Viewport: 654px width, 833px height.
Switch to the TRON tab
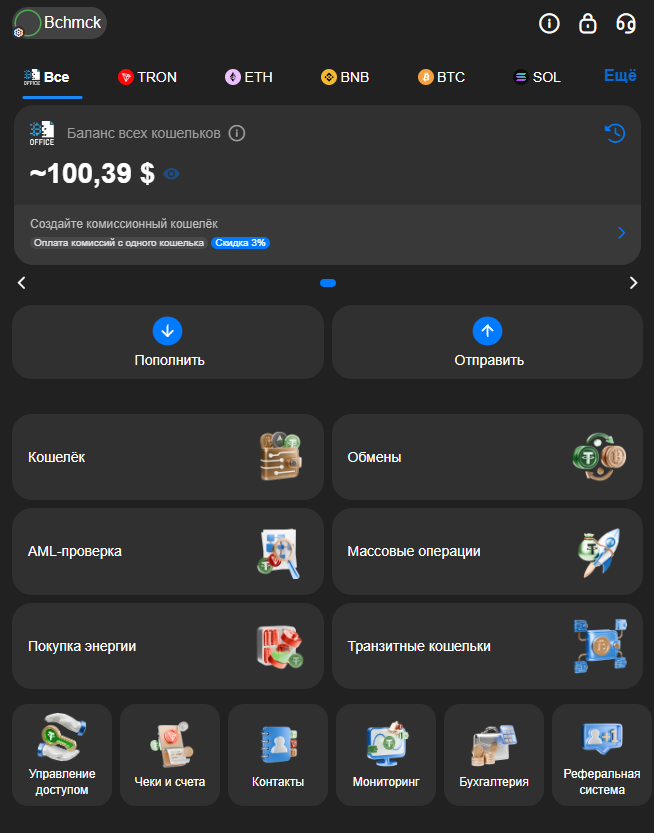pyautogui.click(x=147, y=77)
